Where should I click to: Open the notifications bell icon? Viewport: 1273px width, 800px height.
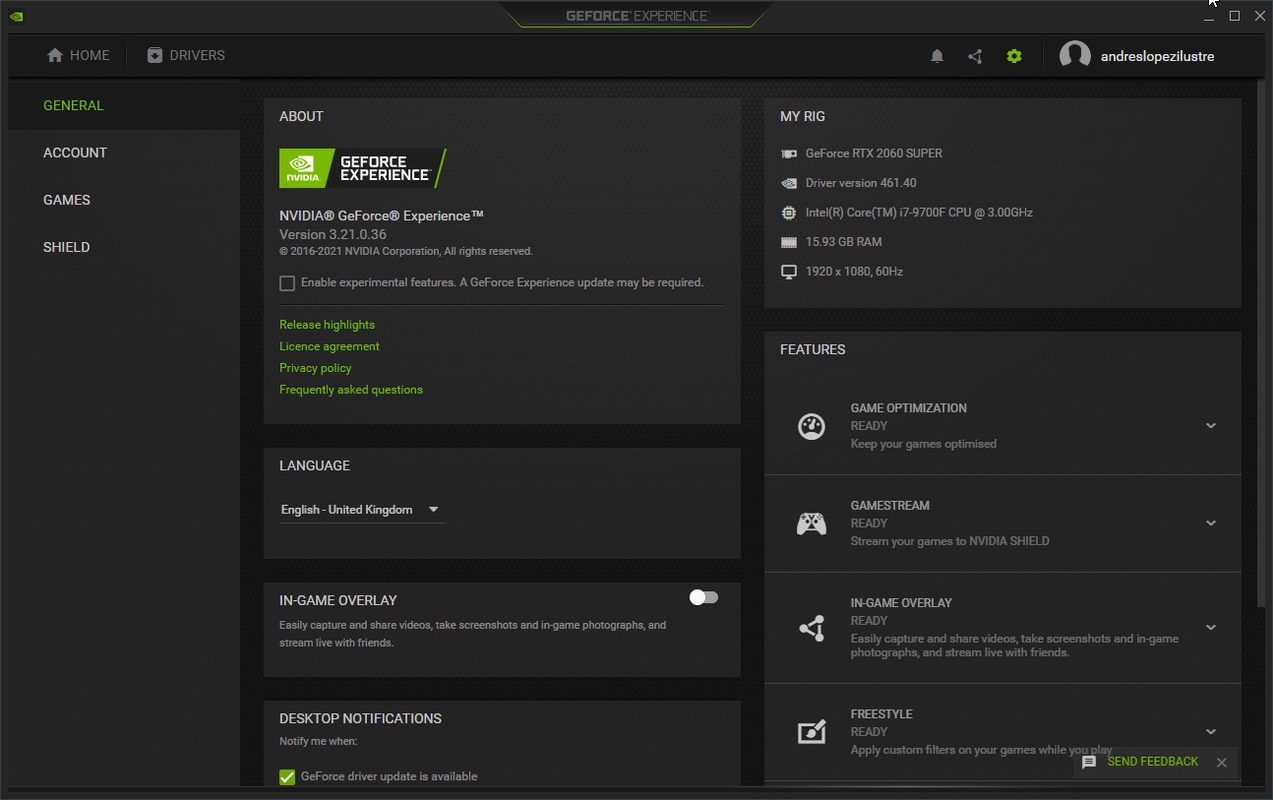click(937, 56)
